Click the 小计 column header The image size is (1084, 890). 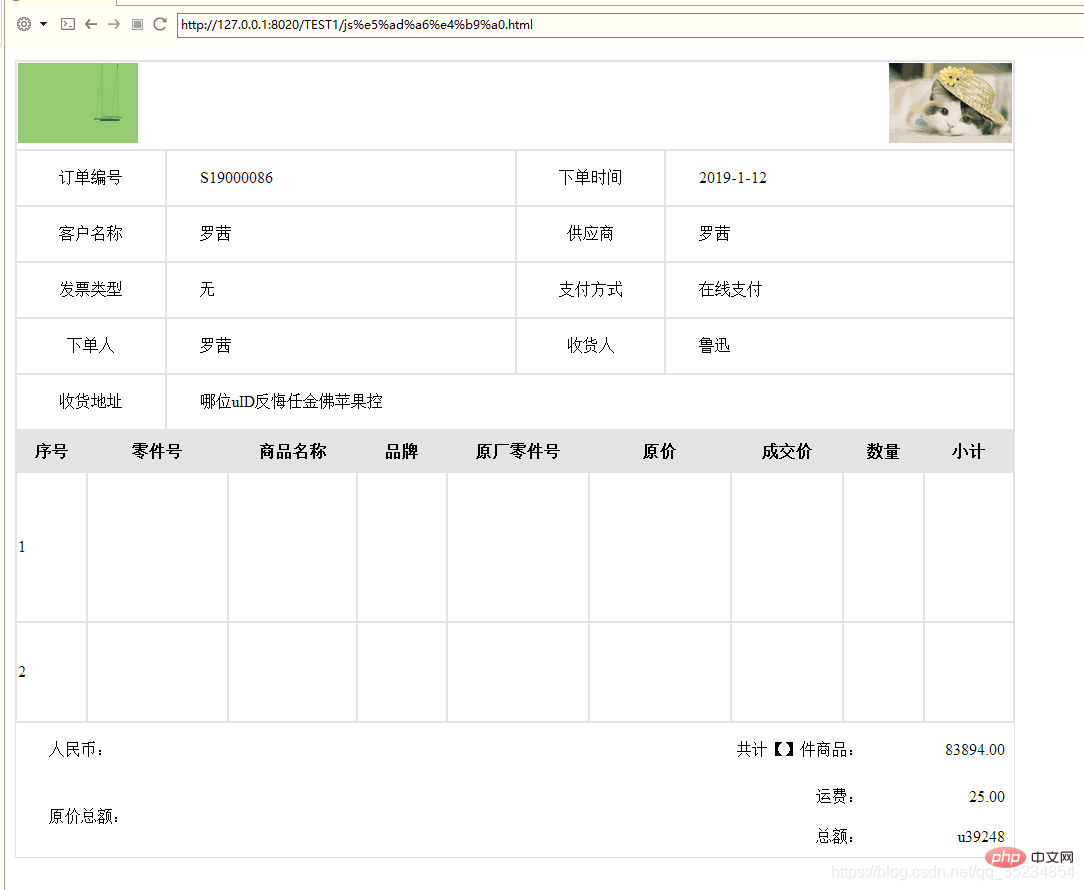(x=968, y=452)
